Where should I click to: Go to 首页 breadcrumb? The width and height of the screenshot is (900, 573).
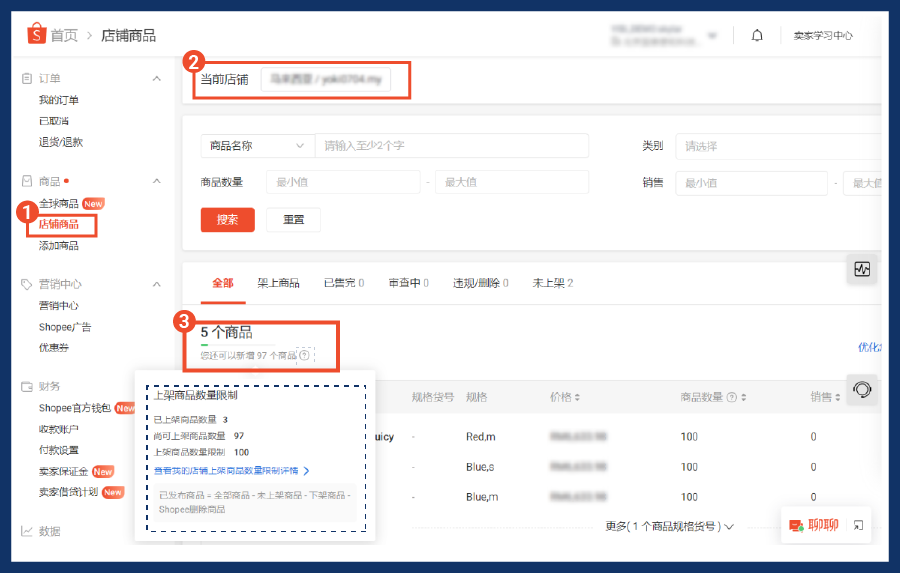[64, 36]
